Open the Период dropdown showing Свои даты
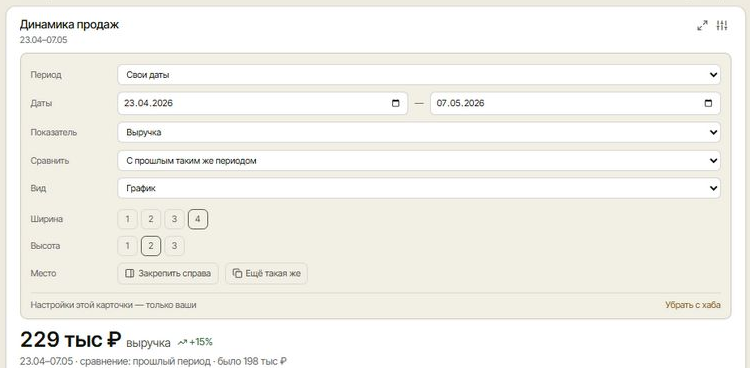 419,75
